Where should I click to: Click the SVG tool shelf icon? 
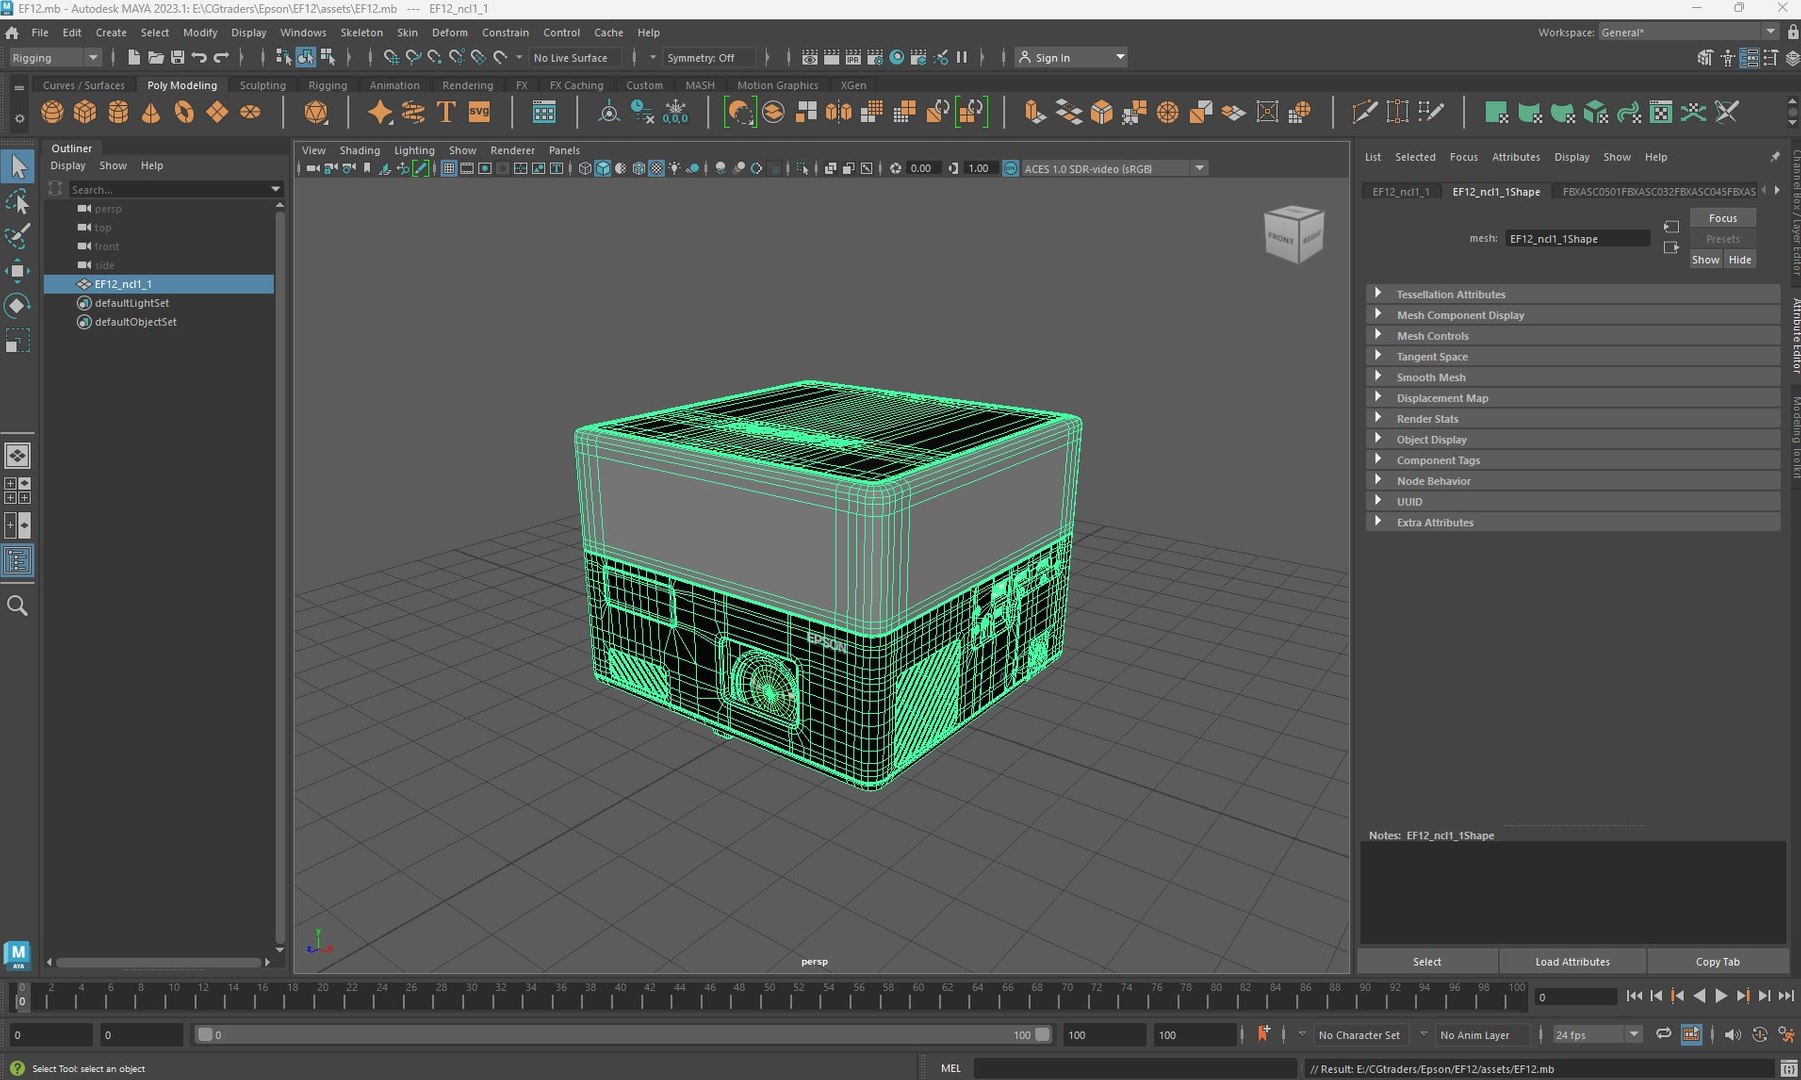point(479,112)
